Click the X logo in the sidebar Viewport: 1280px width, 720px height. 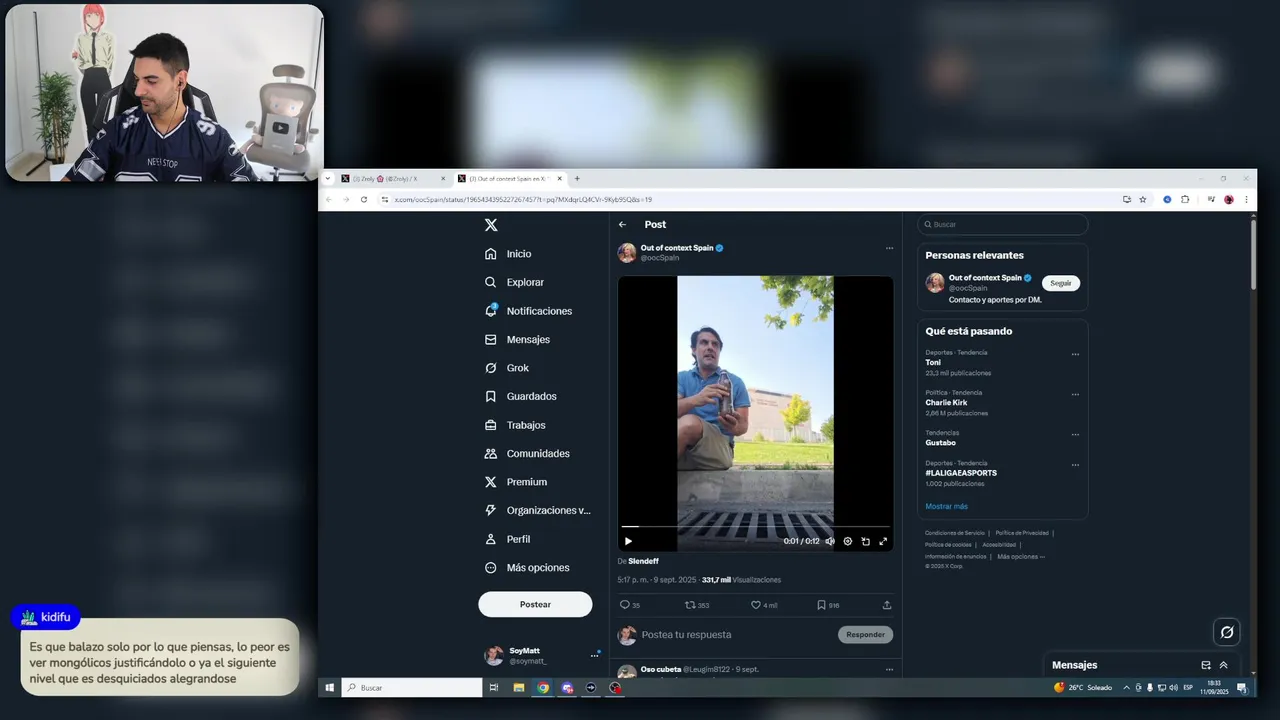[x=491, y=225]
